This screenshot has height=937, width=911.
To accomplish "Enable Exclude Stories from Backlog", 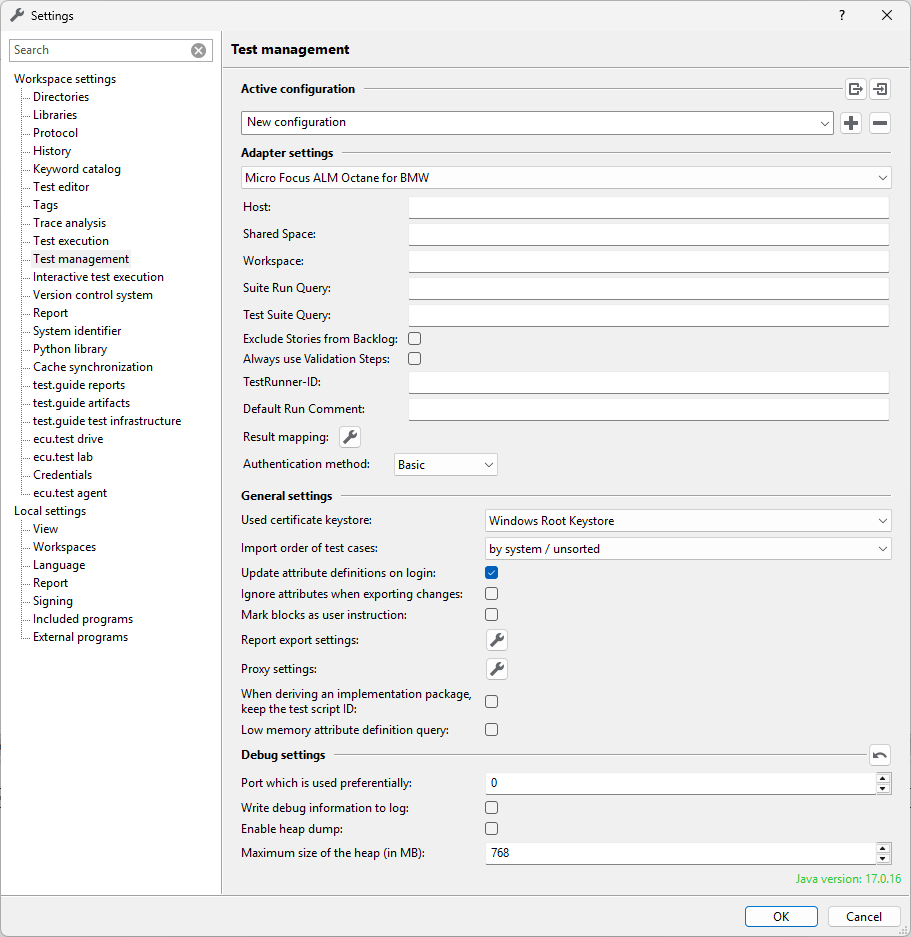I will coord(414,339).
